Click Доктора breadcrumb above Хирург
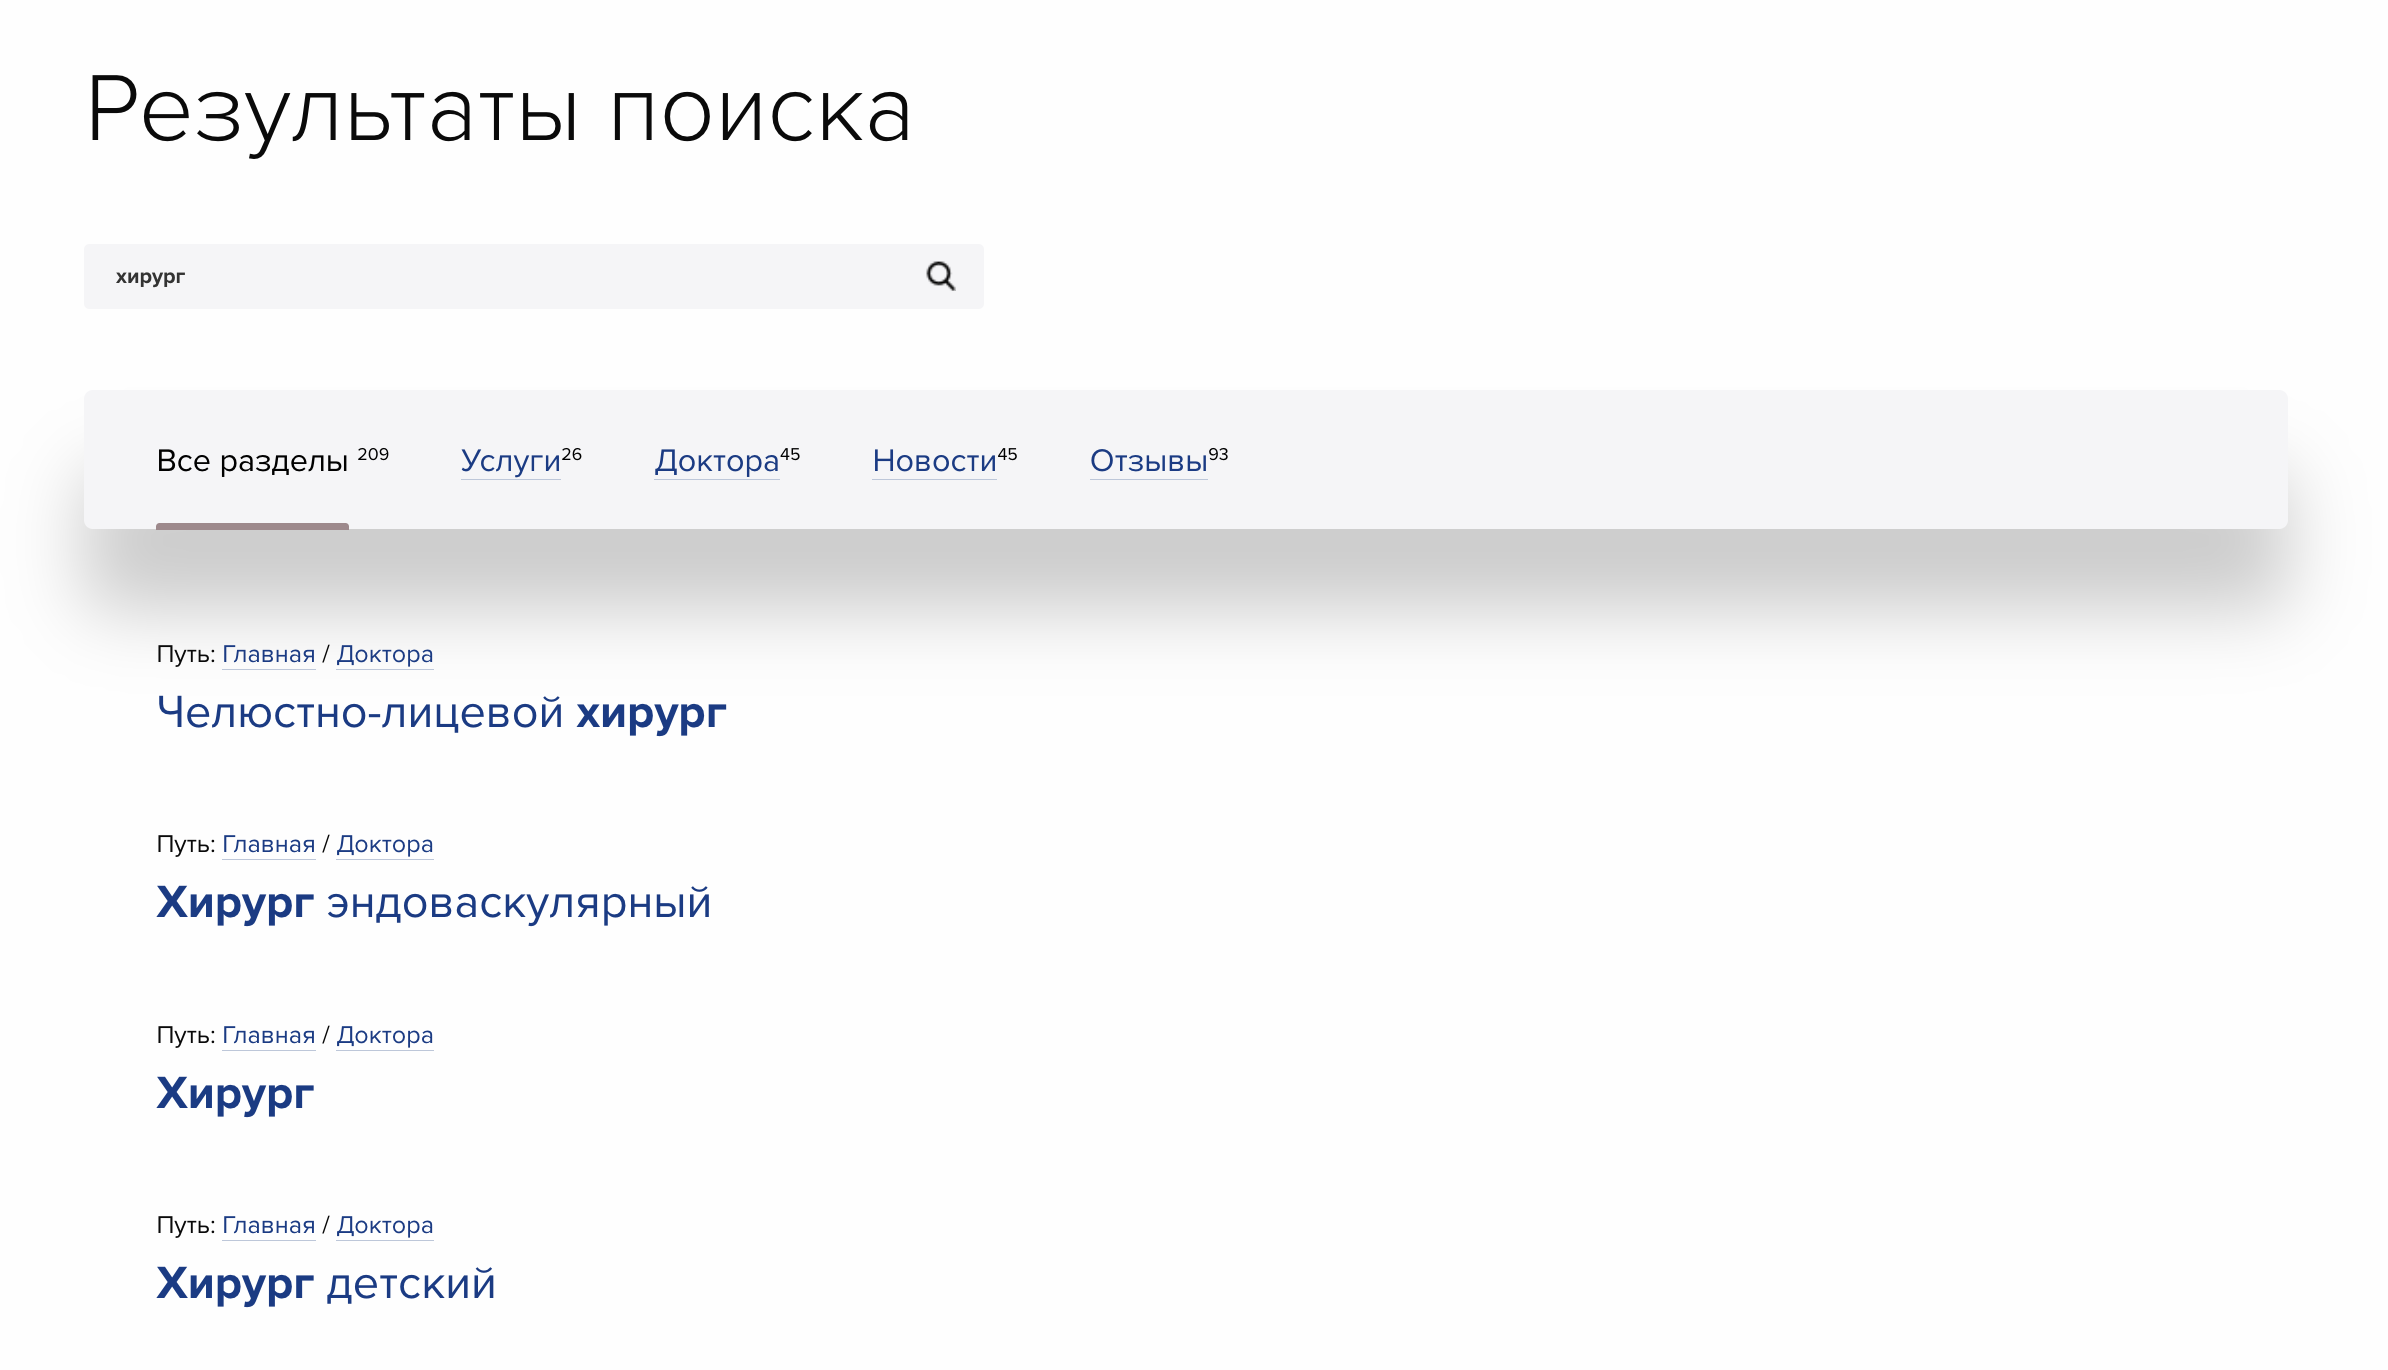Screen dimensions: 2388x1370 [385, 1035]
